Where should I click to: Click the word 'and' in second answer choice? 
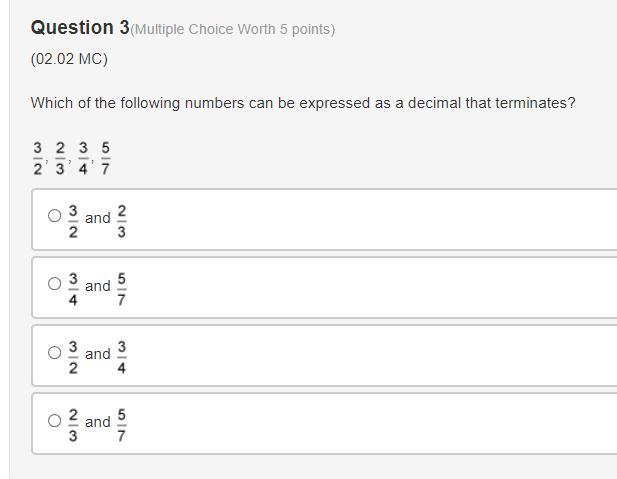(98, 286)
